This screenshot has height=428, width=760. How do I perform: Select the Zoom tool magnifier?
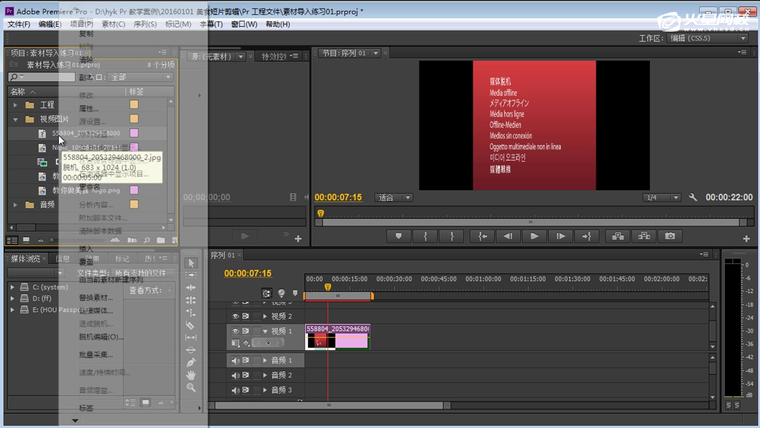191,387
